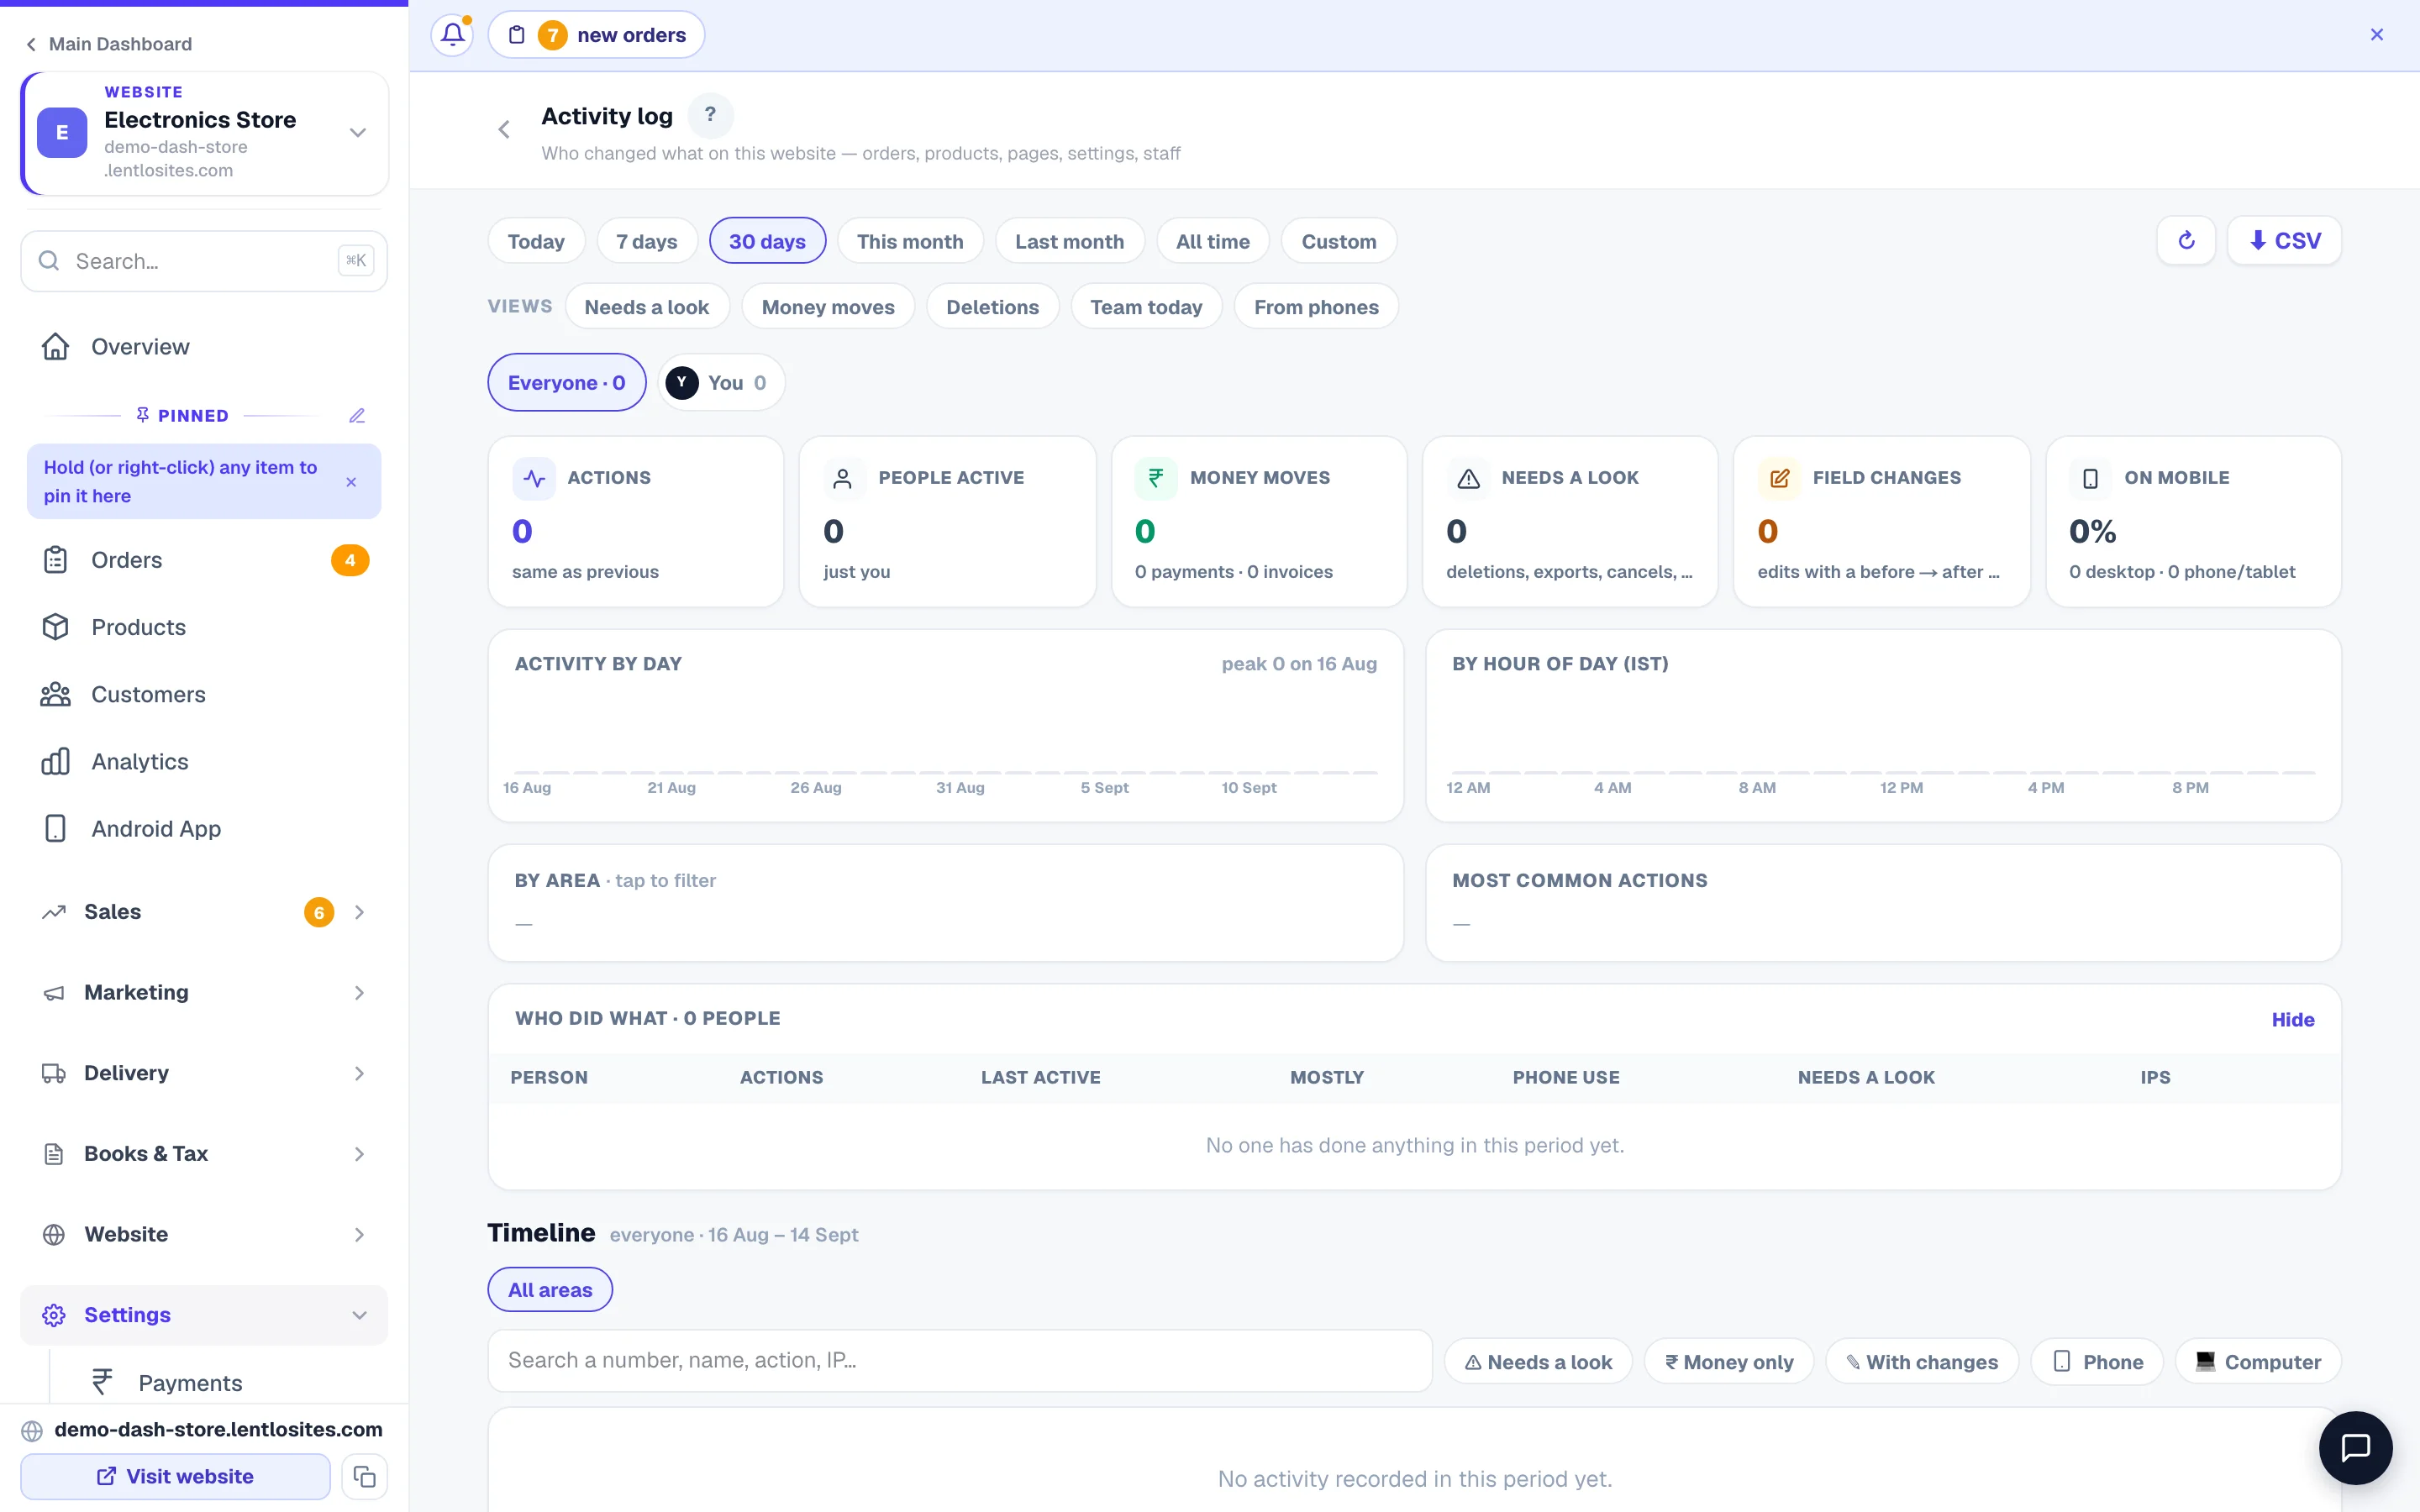Expand the Electronics Store website switcher
Image resolution: width=2420 pixels, height=1512 pixels.
[358, 132]
